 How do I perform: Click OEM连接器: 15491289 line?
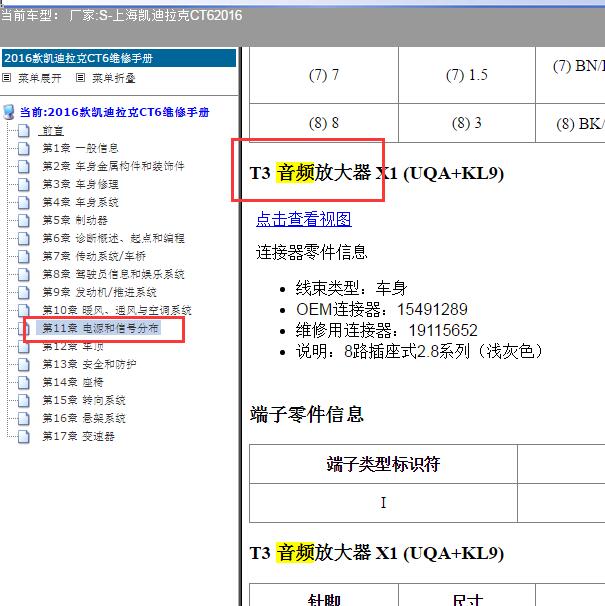coord(382,309)
